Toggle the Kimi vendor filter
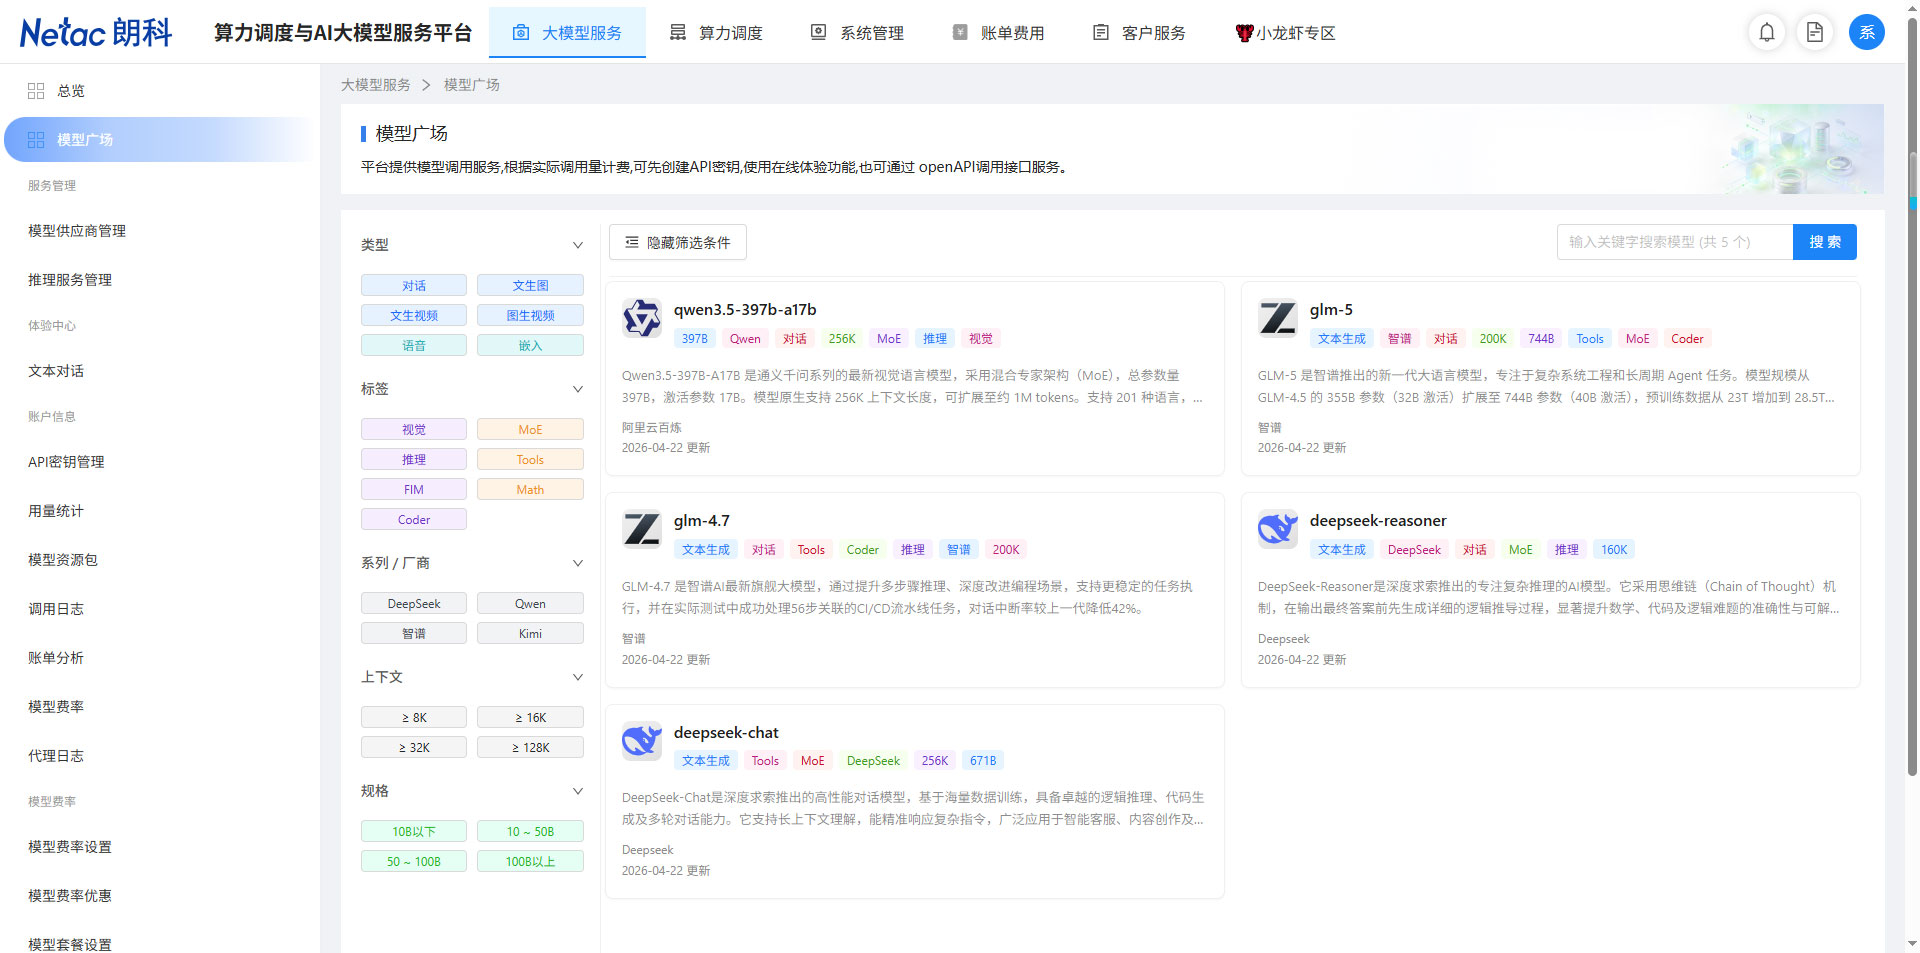The image size is (1920, 953). point(530,634)
